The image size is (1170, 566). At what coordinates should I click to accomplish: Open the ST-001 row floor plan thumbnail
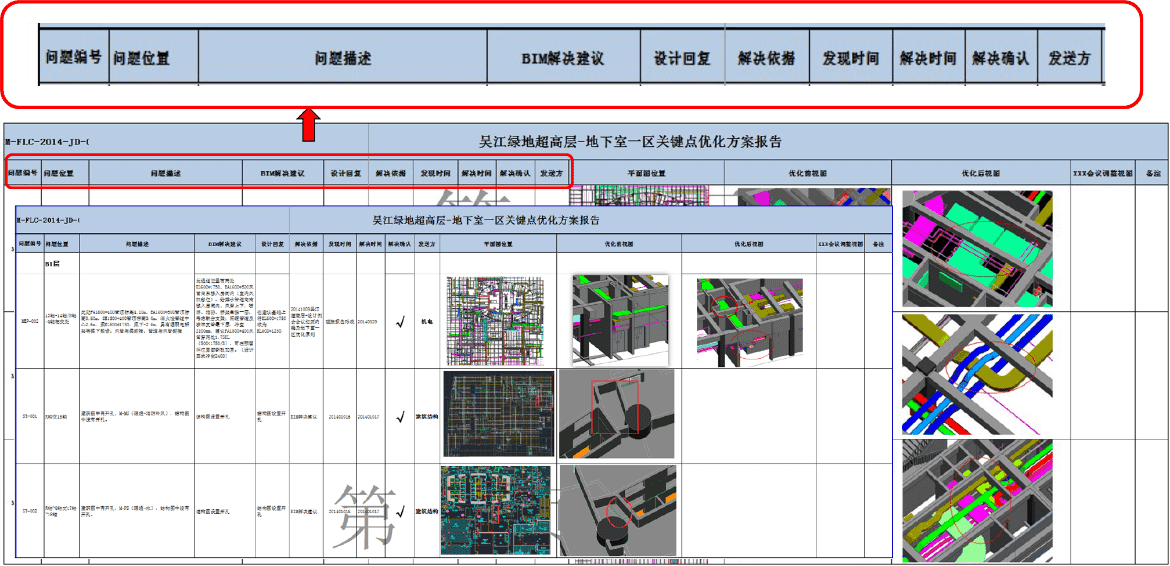pos(498,415)
